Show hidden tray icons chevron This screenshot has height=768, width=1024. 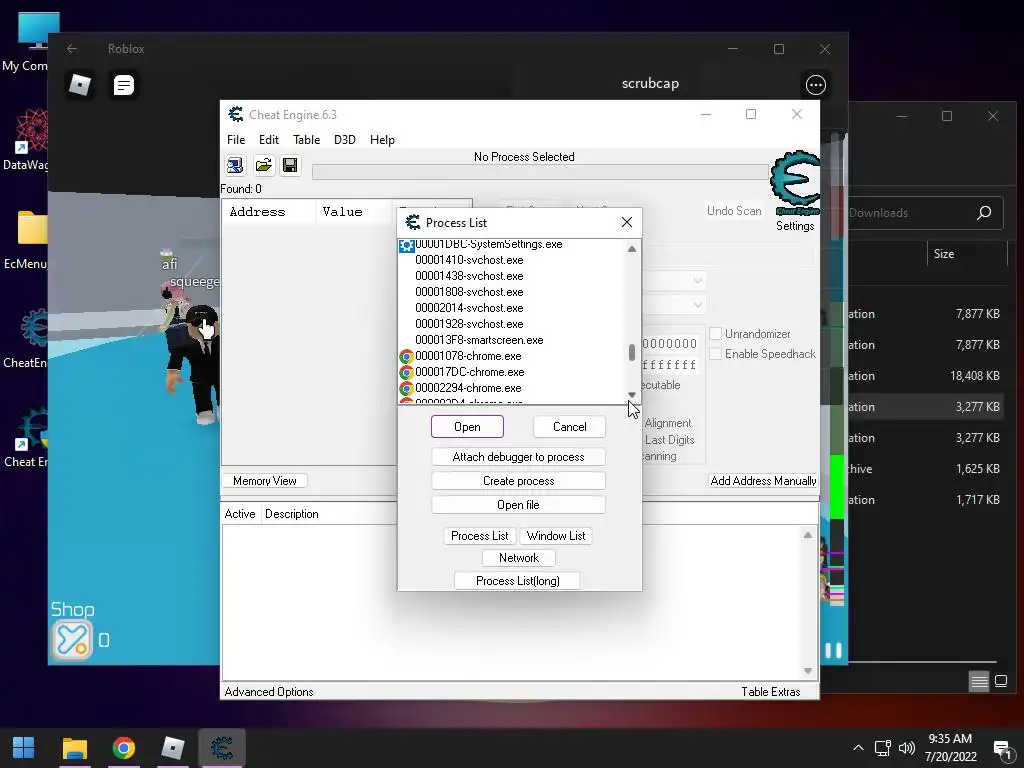(x=858, y=748)
